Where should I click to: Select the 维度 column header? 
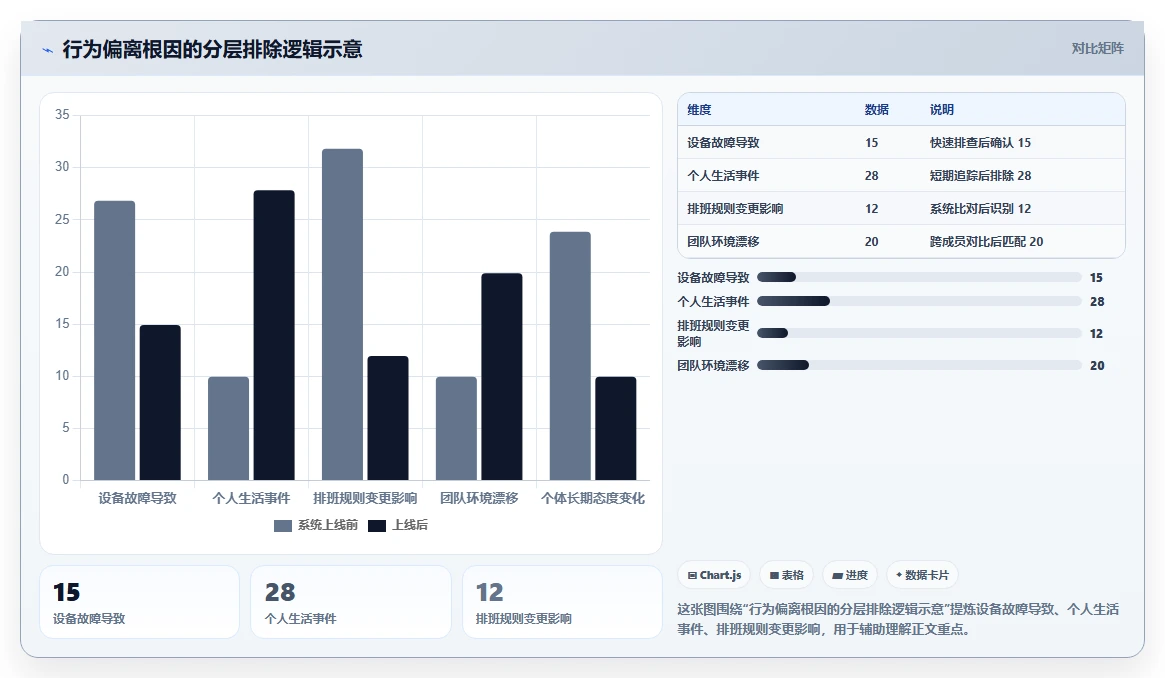coord(699,110)
